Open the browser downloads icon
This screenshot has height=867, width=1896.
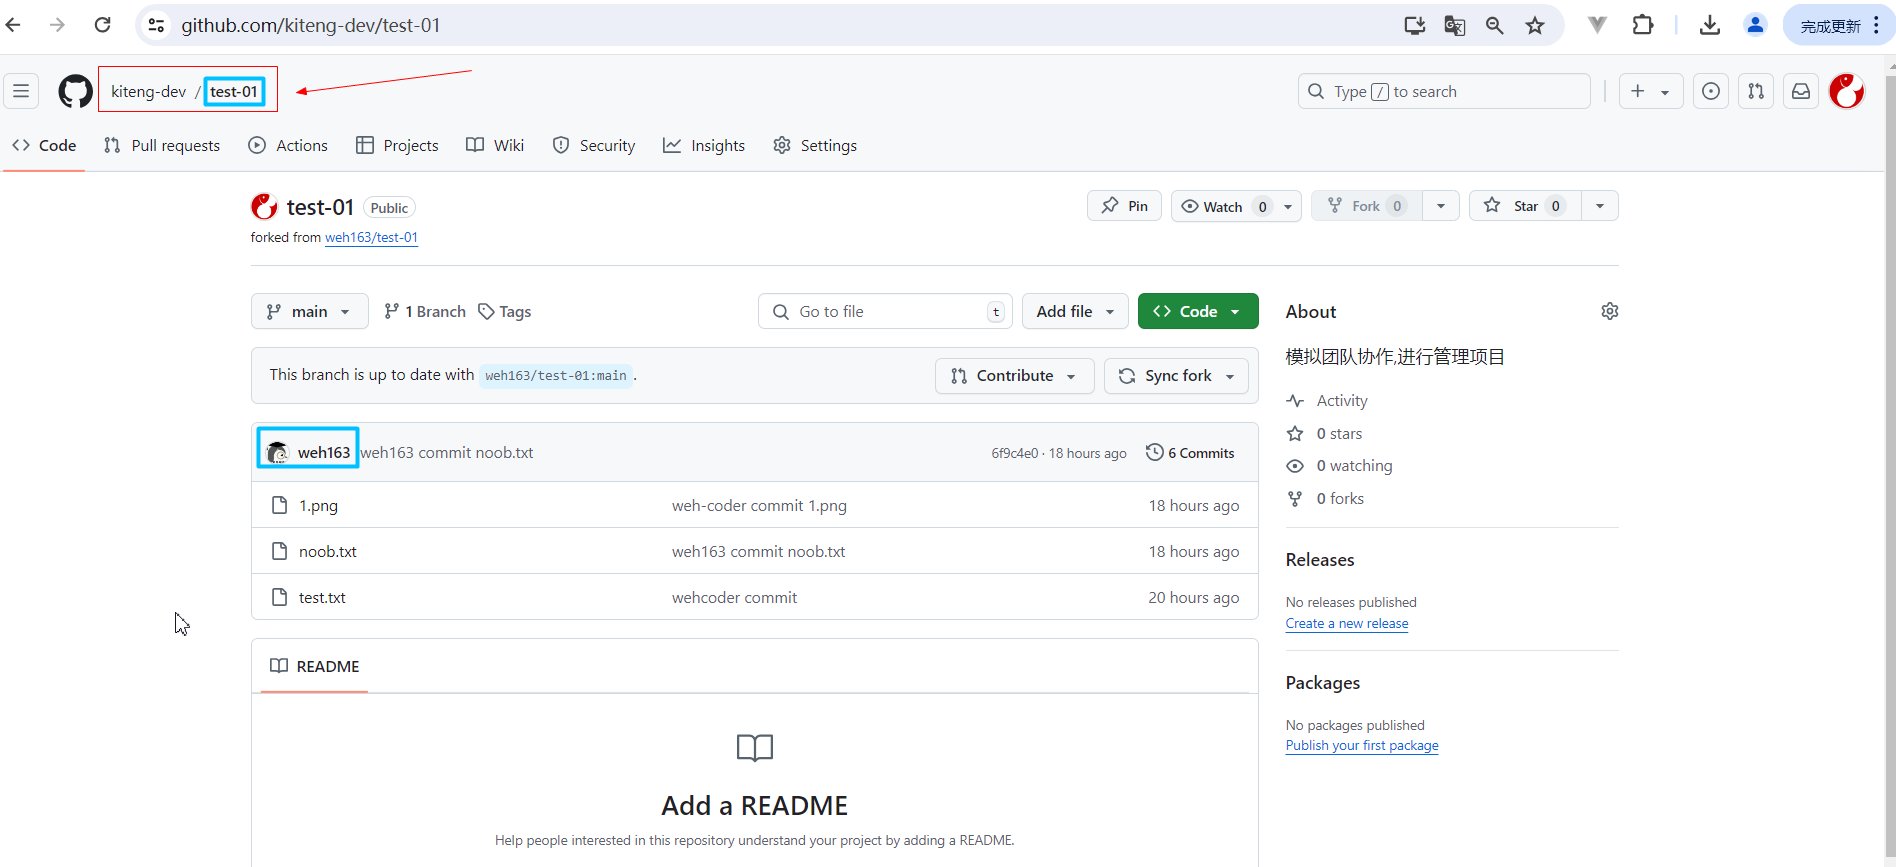pos(1710,25)
